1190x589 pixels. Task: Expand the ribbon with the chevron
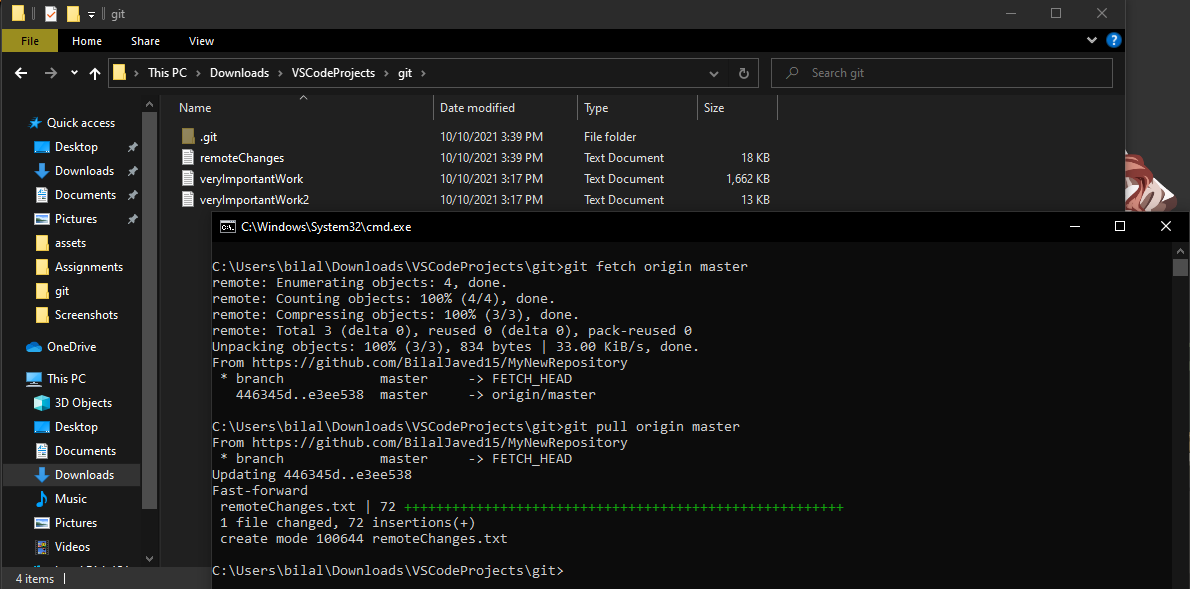[1091, 40]
